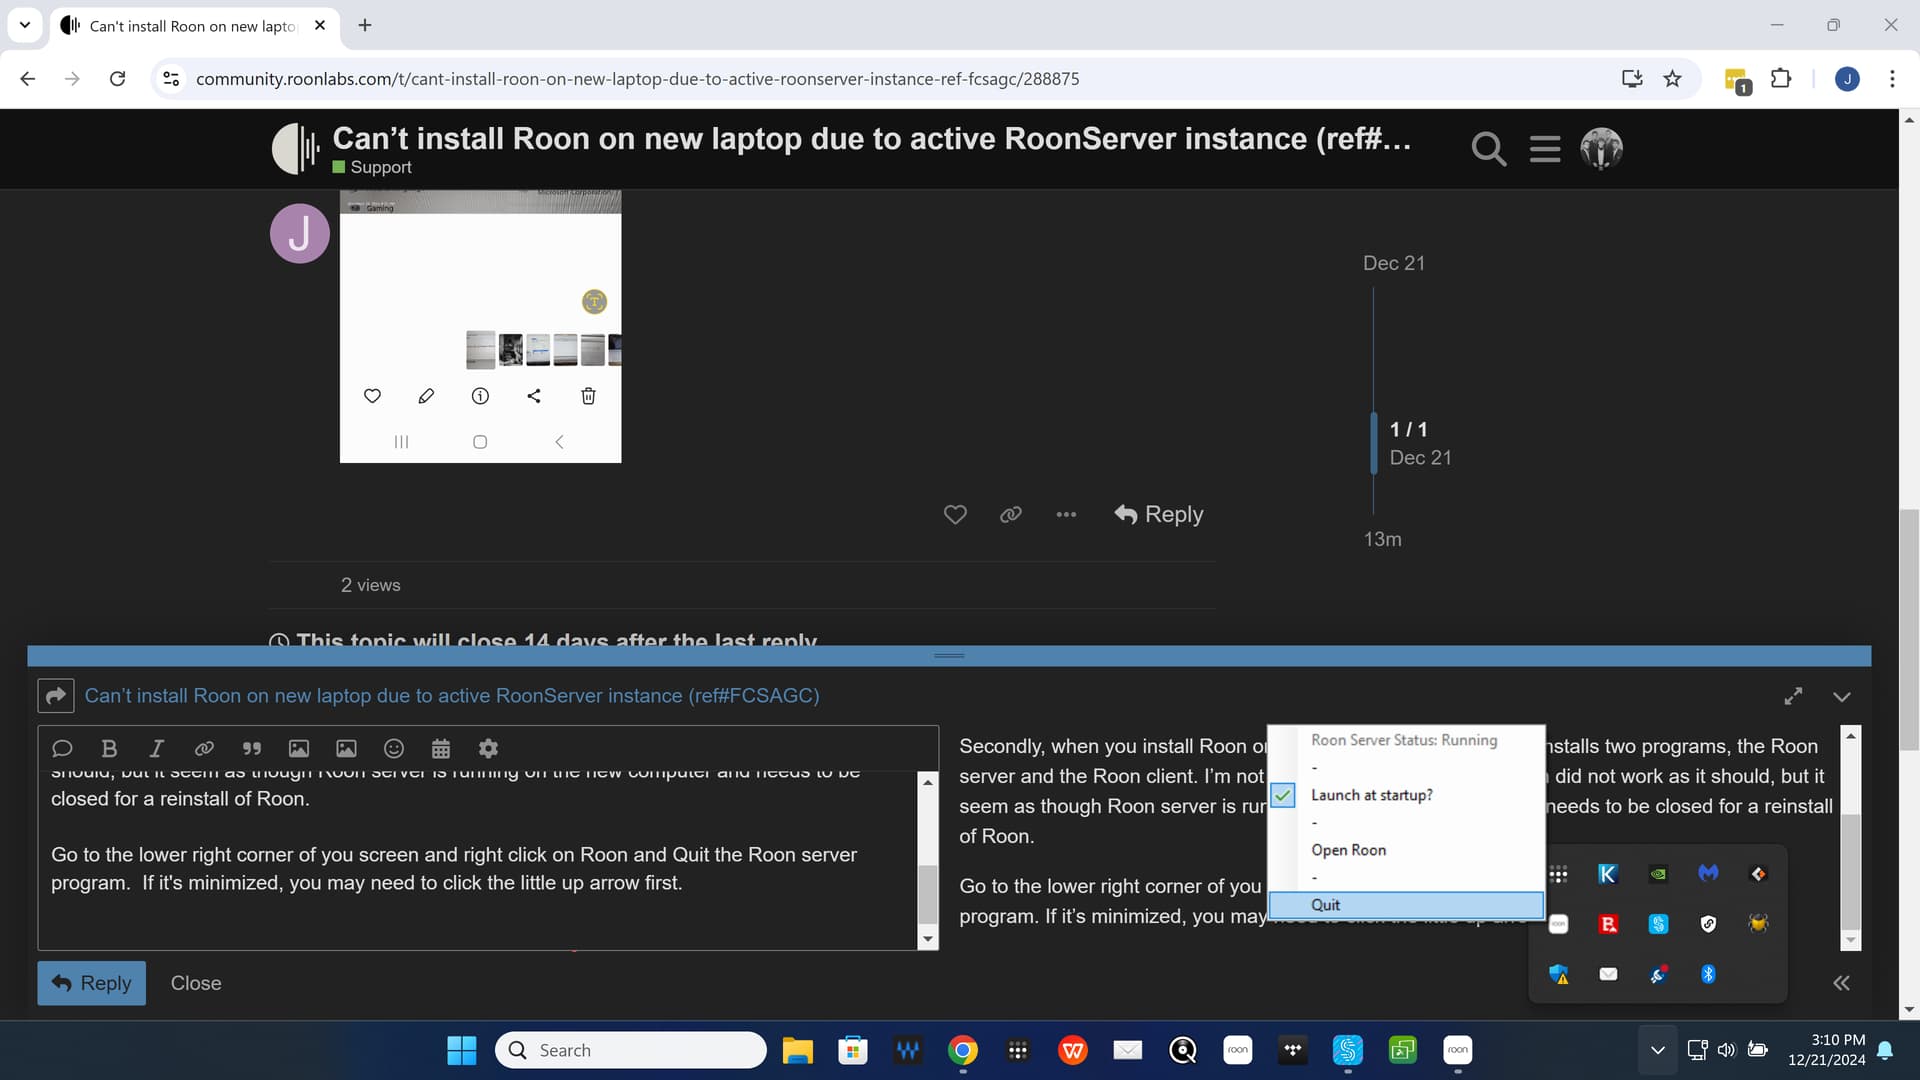Open notification bell in system tray
The image size is (1920, 1080).
click(x=1885, y=1050)
